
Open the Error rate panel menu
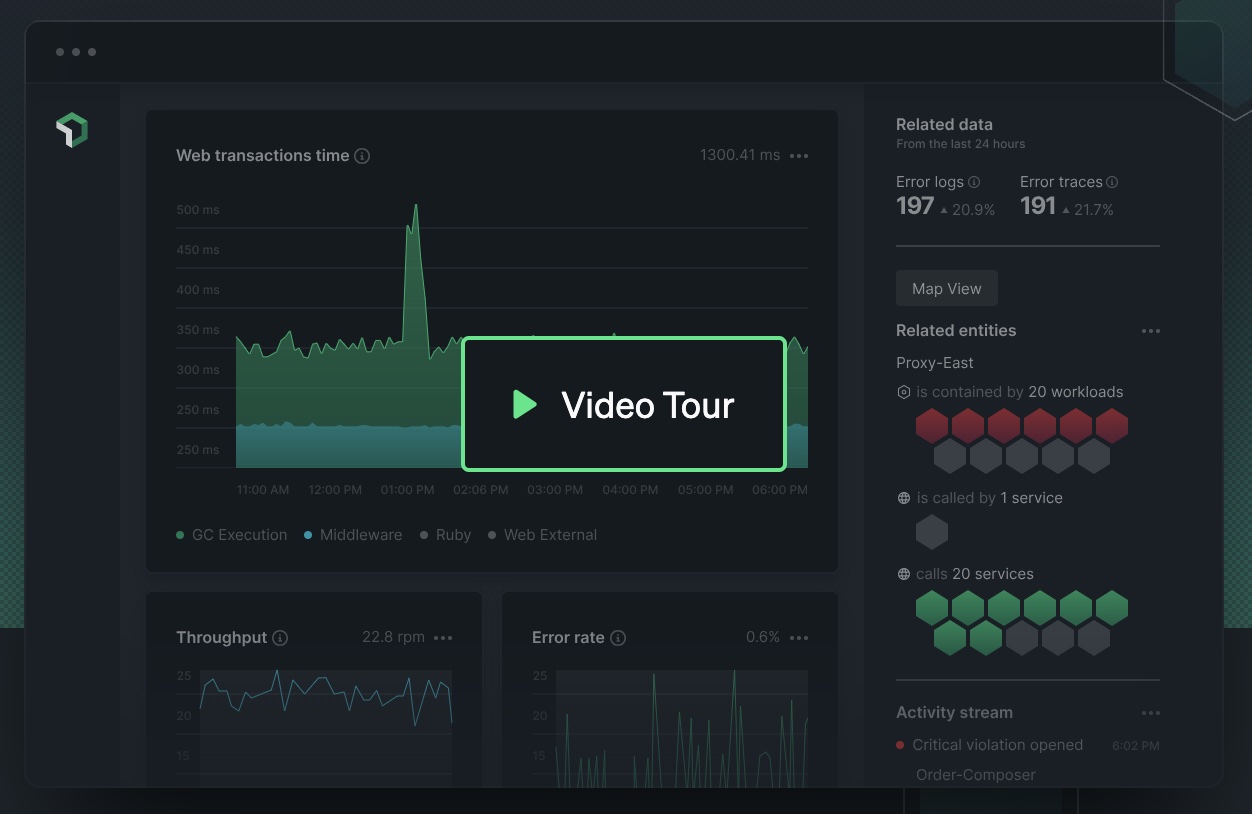tap(799, 638)
